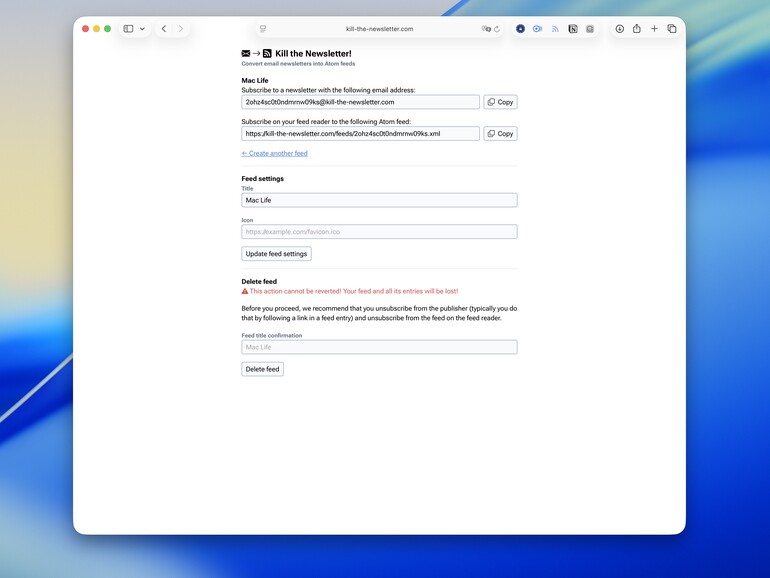The width and height of the screenshot is (770, 578).
Task: Click the envelope logo icon
Action: tap(246, 54)
